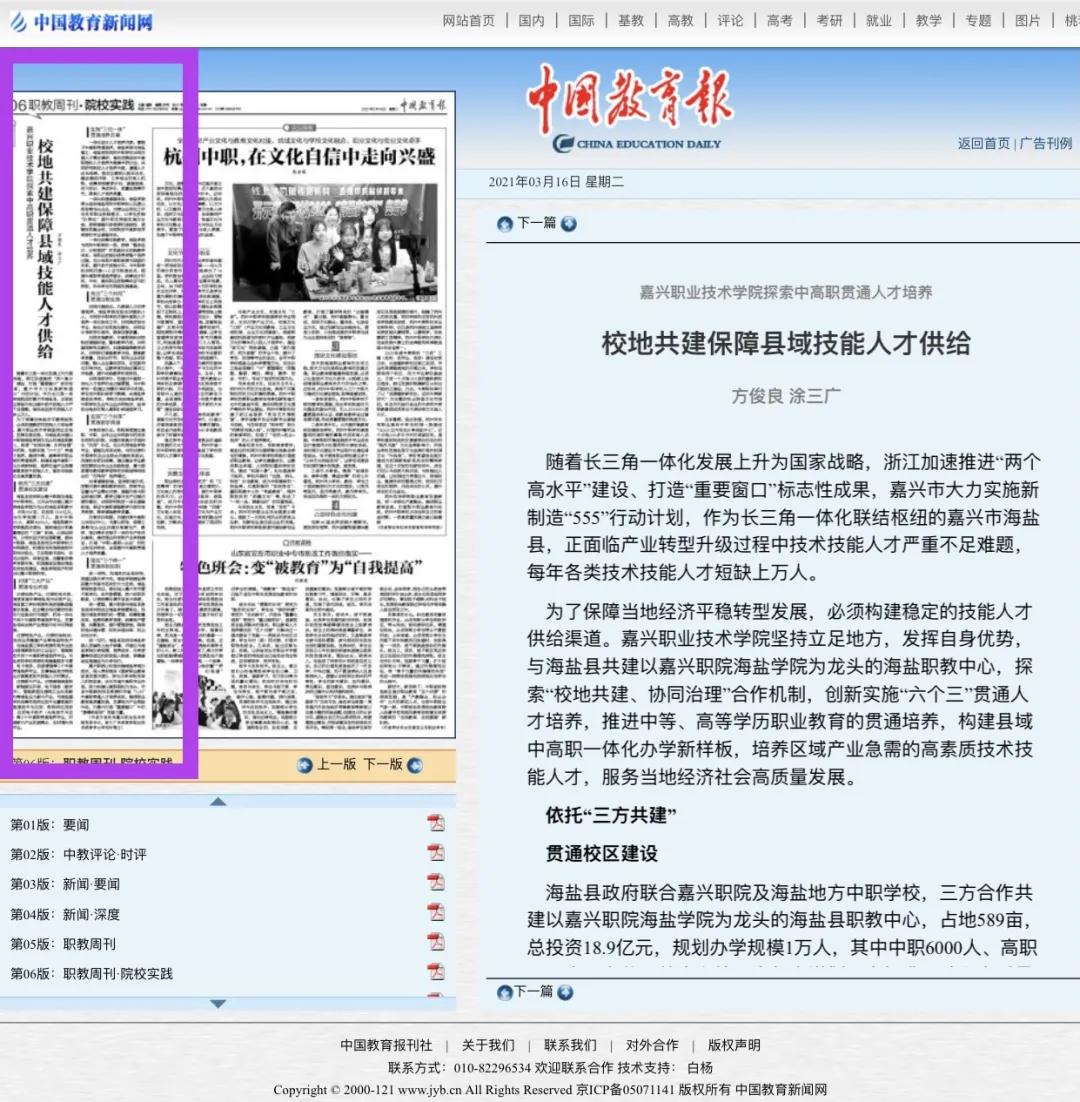
Task: Click the 返回首页 link
Action: click(x=984, y=144)
